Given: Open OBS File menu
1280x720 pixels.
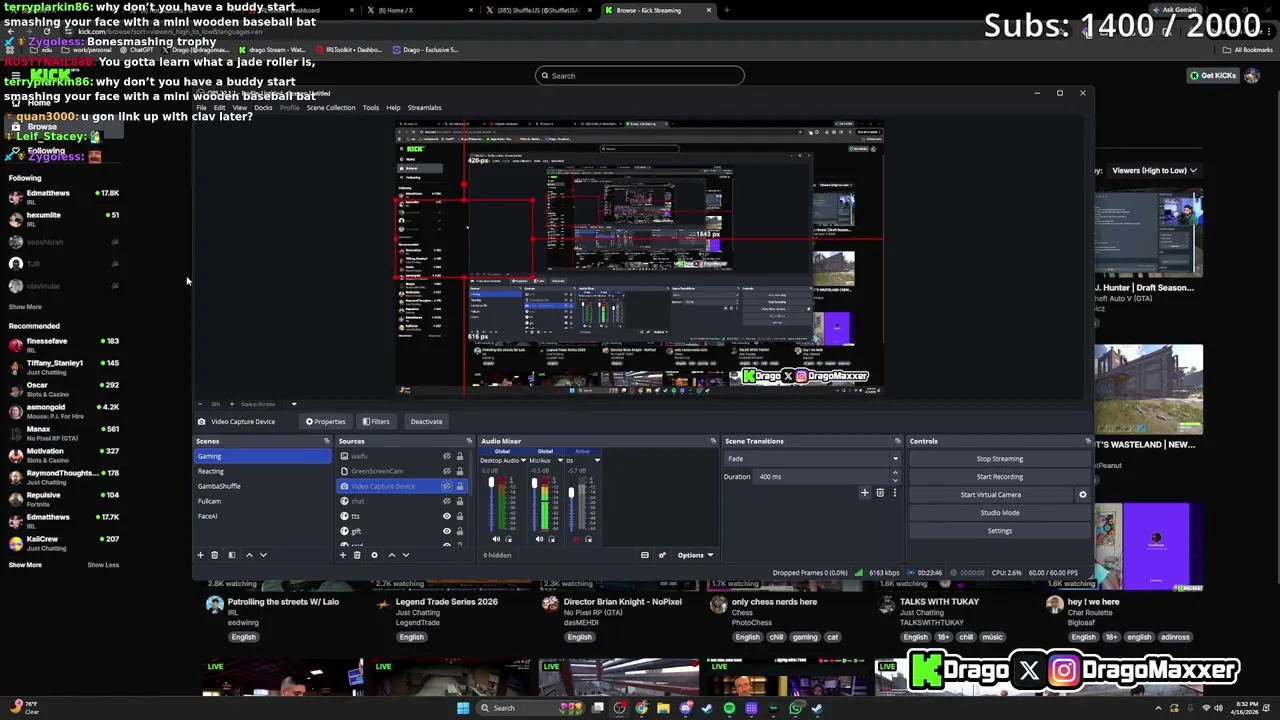Looking at the screenshot, I should (x=201, y=108).
